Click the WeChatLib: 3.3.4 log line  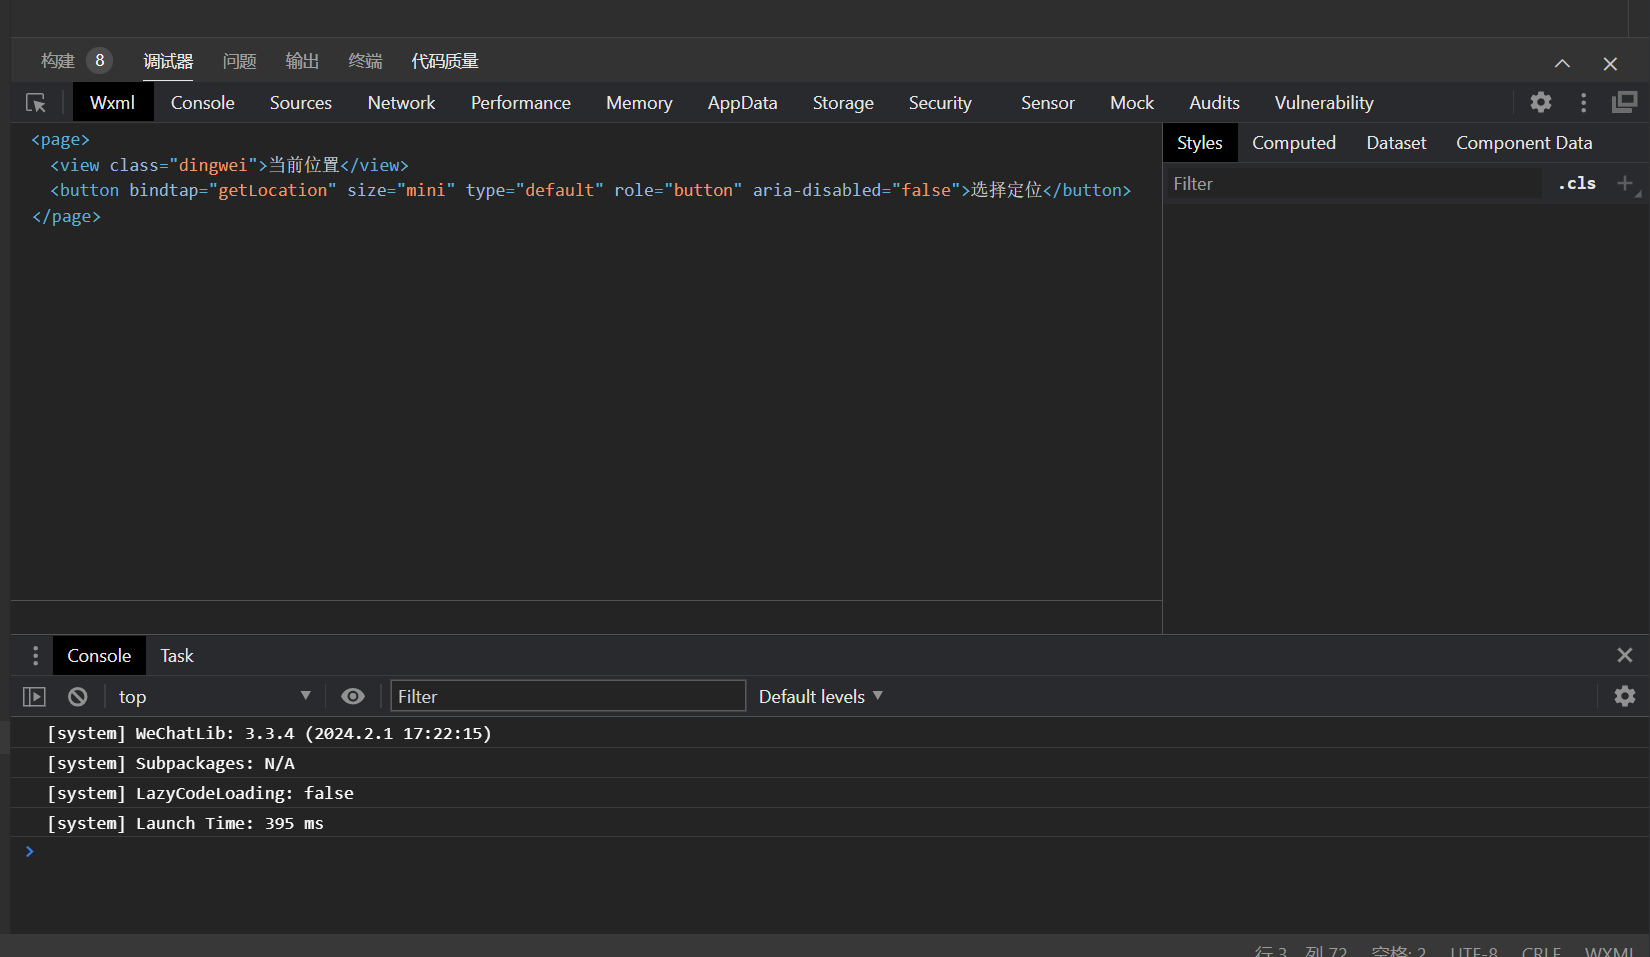(270, 733)
